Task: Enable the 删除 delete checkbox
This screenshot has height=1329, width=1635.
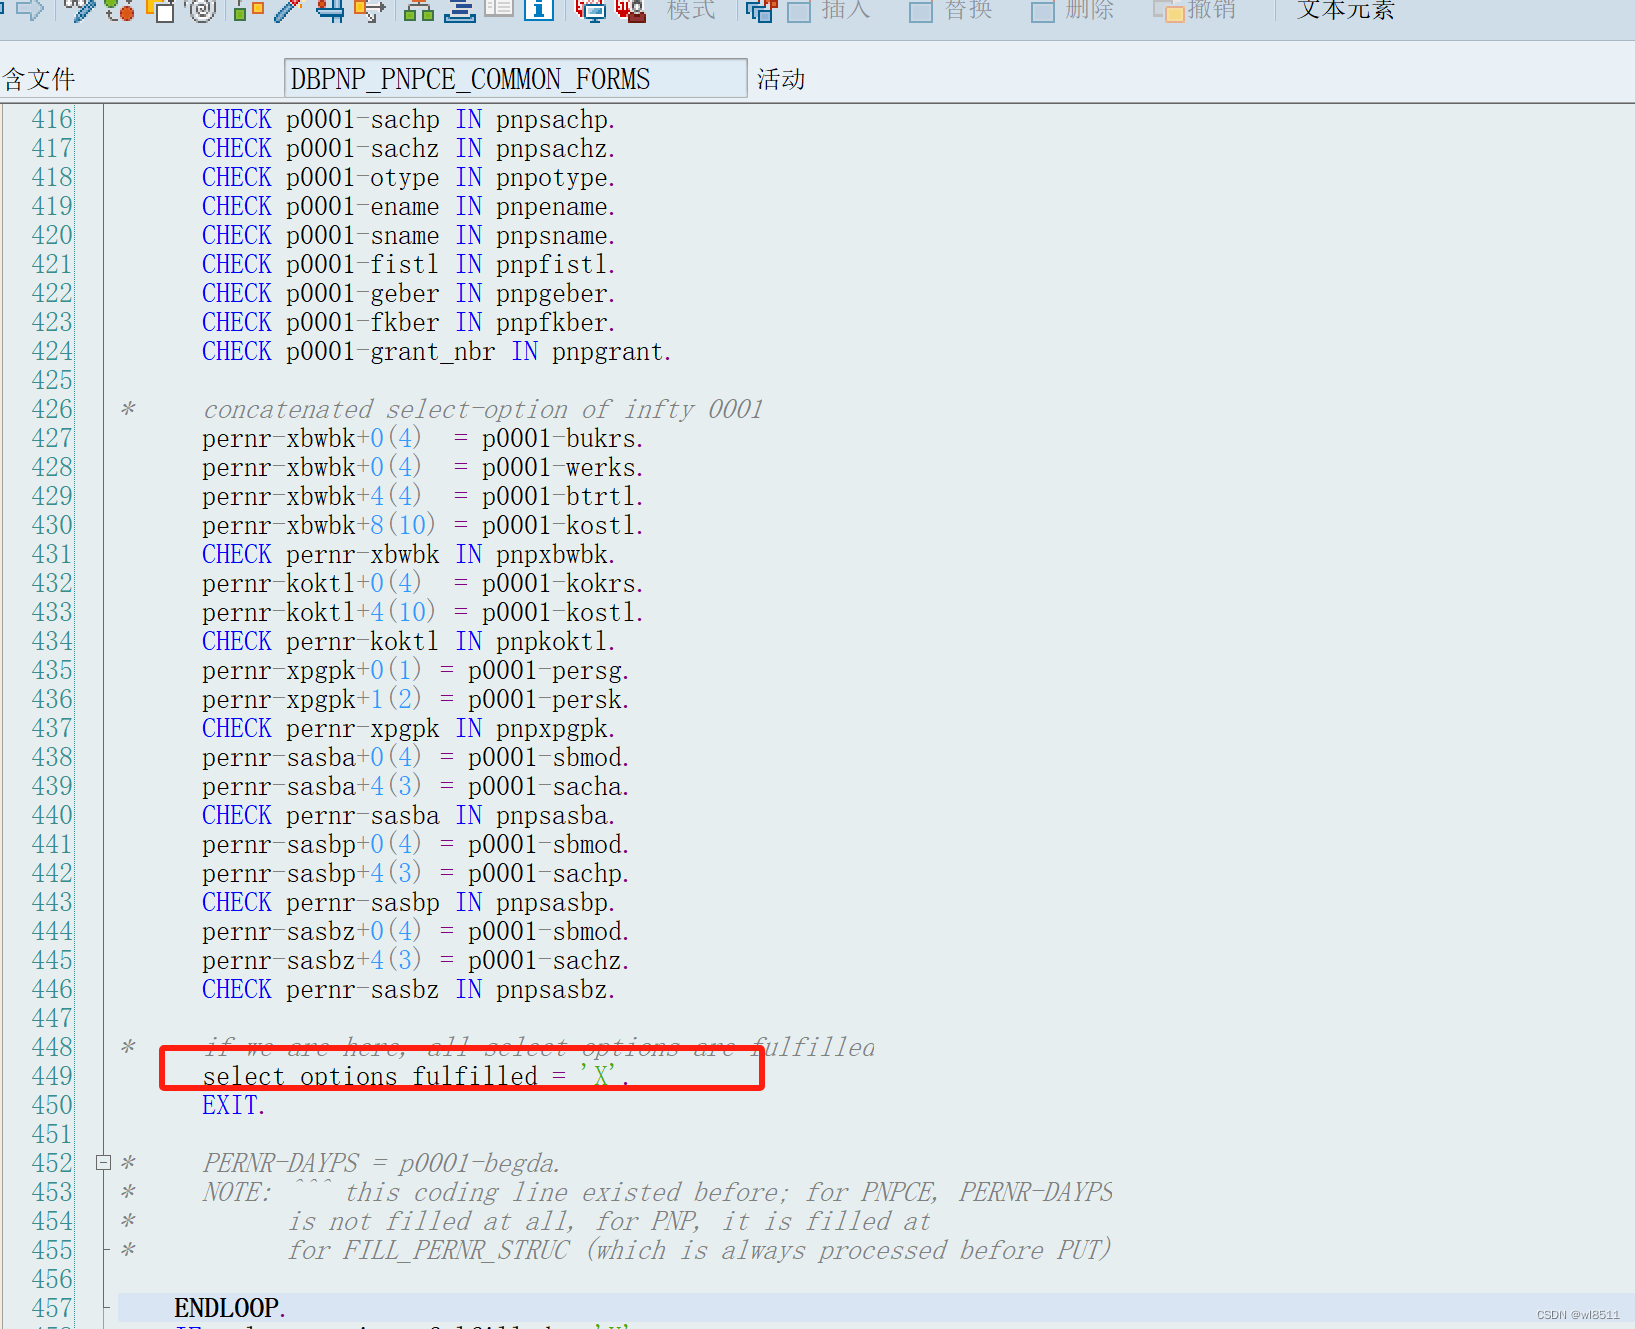Action: pos(1043,13)
